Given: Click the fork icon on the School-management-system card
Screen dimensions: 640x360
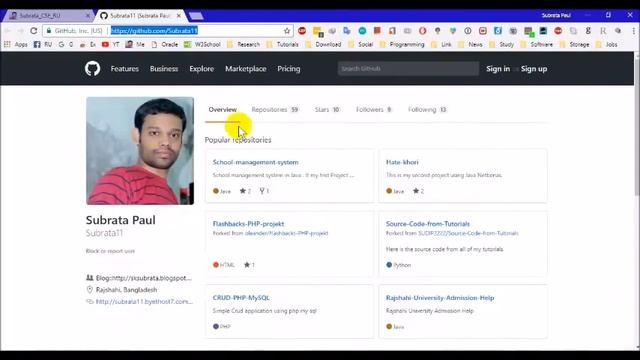Looking at the screenshot, I should (262, 191).
